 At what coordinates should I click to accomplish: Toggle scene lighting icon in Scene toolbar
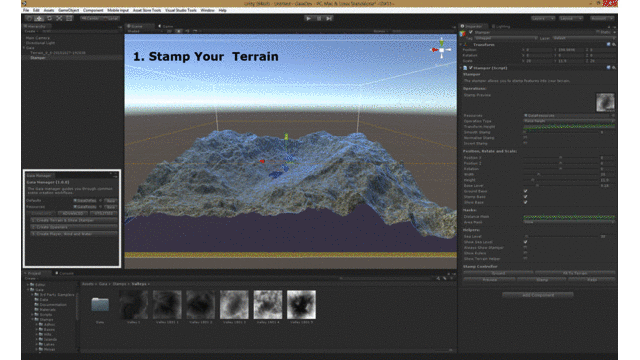pyautogui.click(x=179, y=31)
